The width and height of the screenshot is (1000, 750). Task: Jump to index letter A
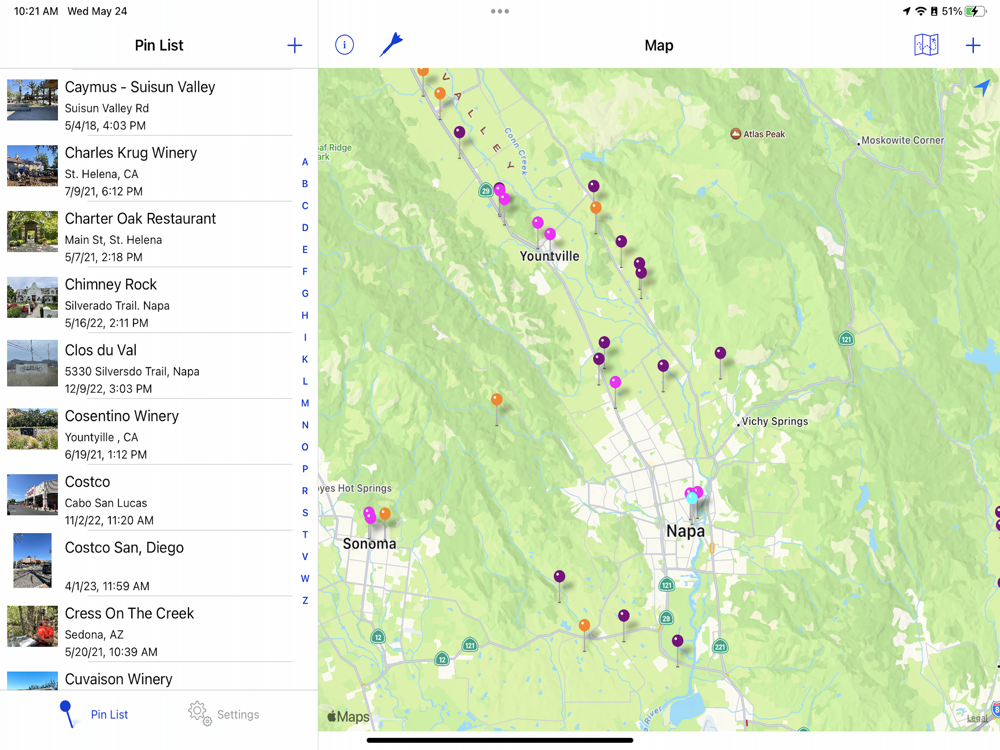coord(305,162)
